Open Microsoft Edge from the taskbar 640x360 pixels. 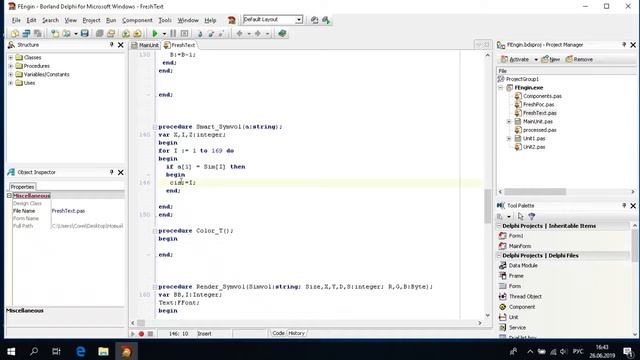click(80, 351)
